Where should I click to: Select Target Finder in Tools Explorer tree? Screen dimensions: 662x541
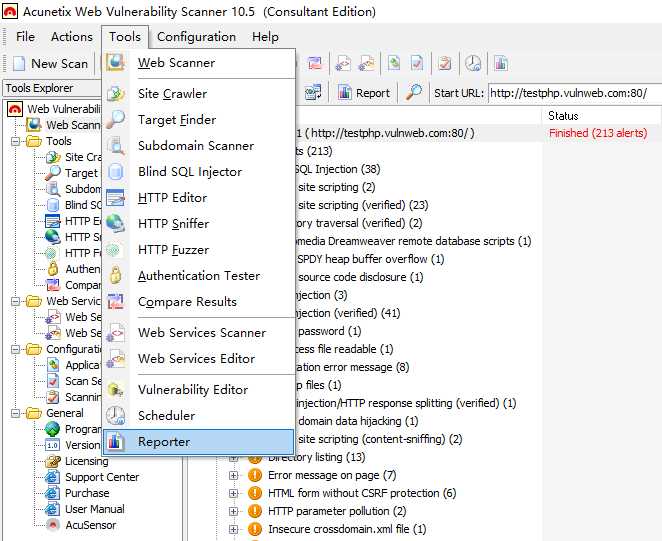coord(72,173)
